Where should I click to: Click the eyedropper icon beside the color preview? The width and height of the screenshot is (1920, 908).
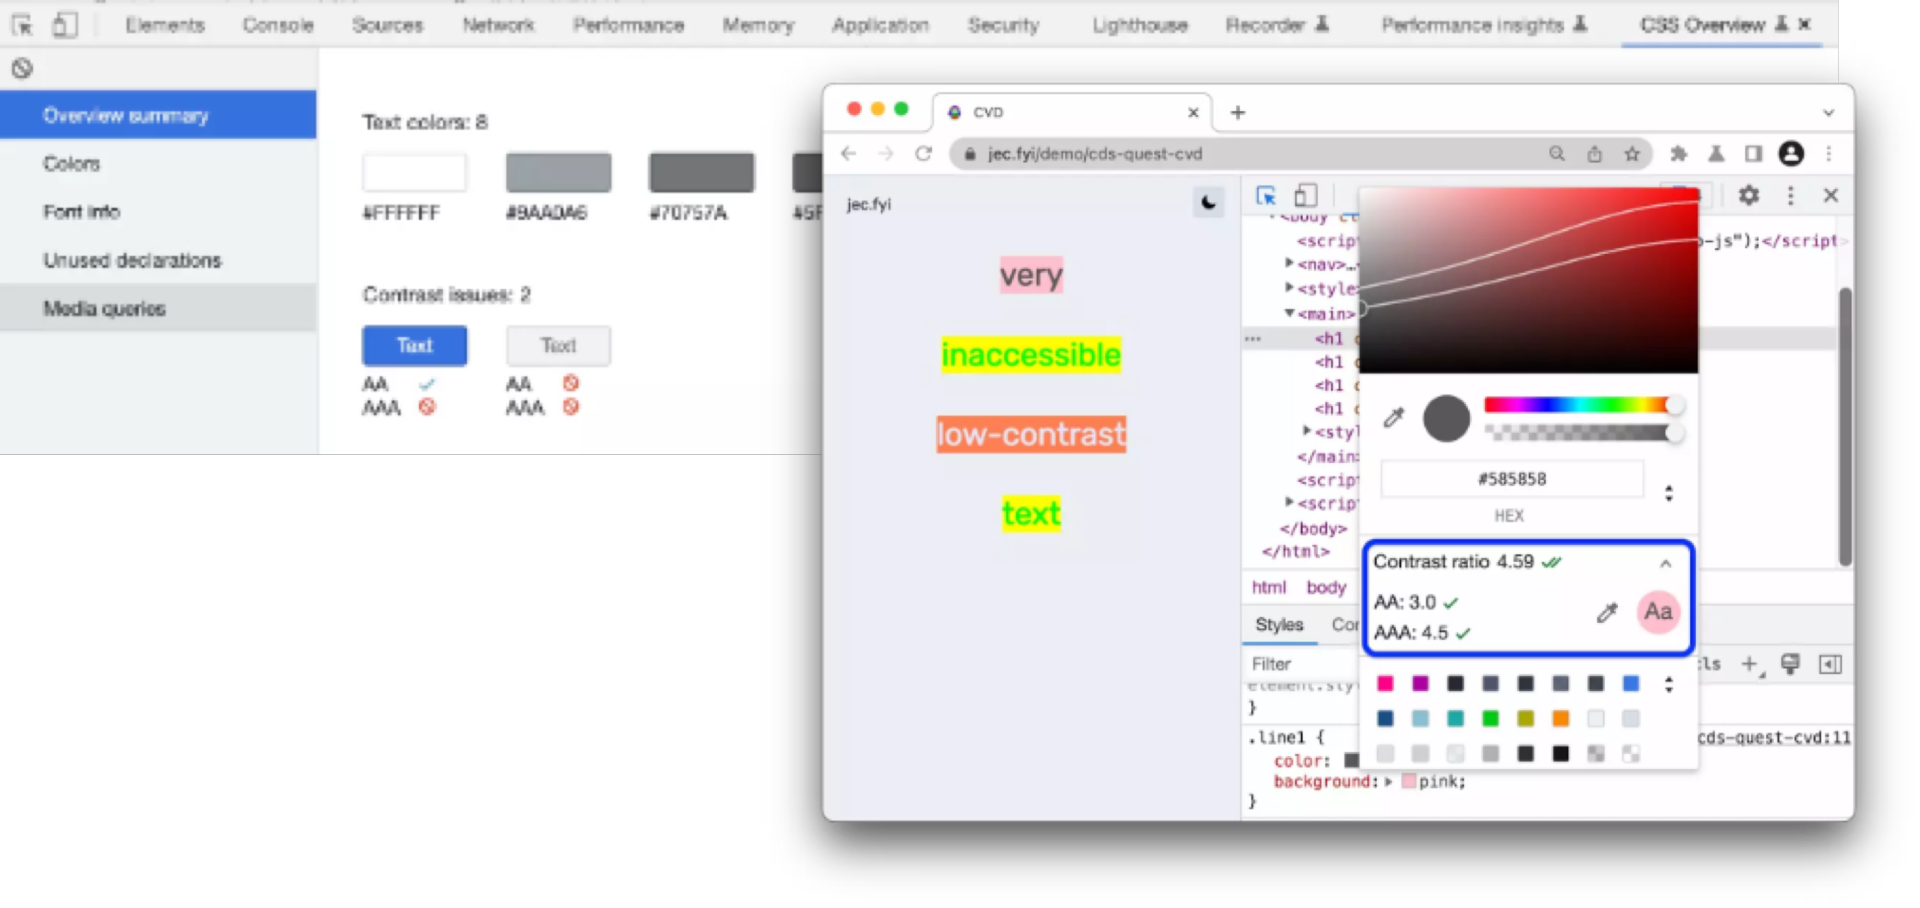click(x=1393, y=418)
